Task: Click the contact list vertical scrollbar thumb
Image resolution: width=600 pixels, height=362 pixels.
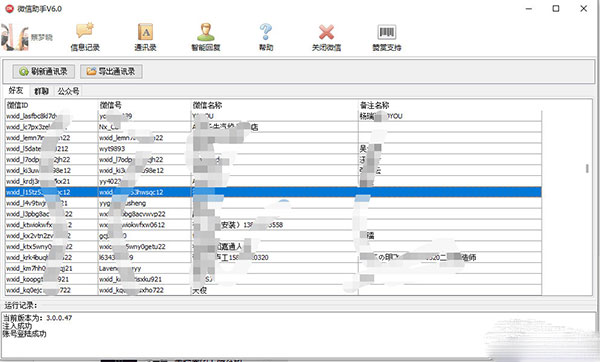Action: 587,168
